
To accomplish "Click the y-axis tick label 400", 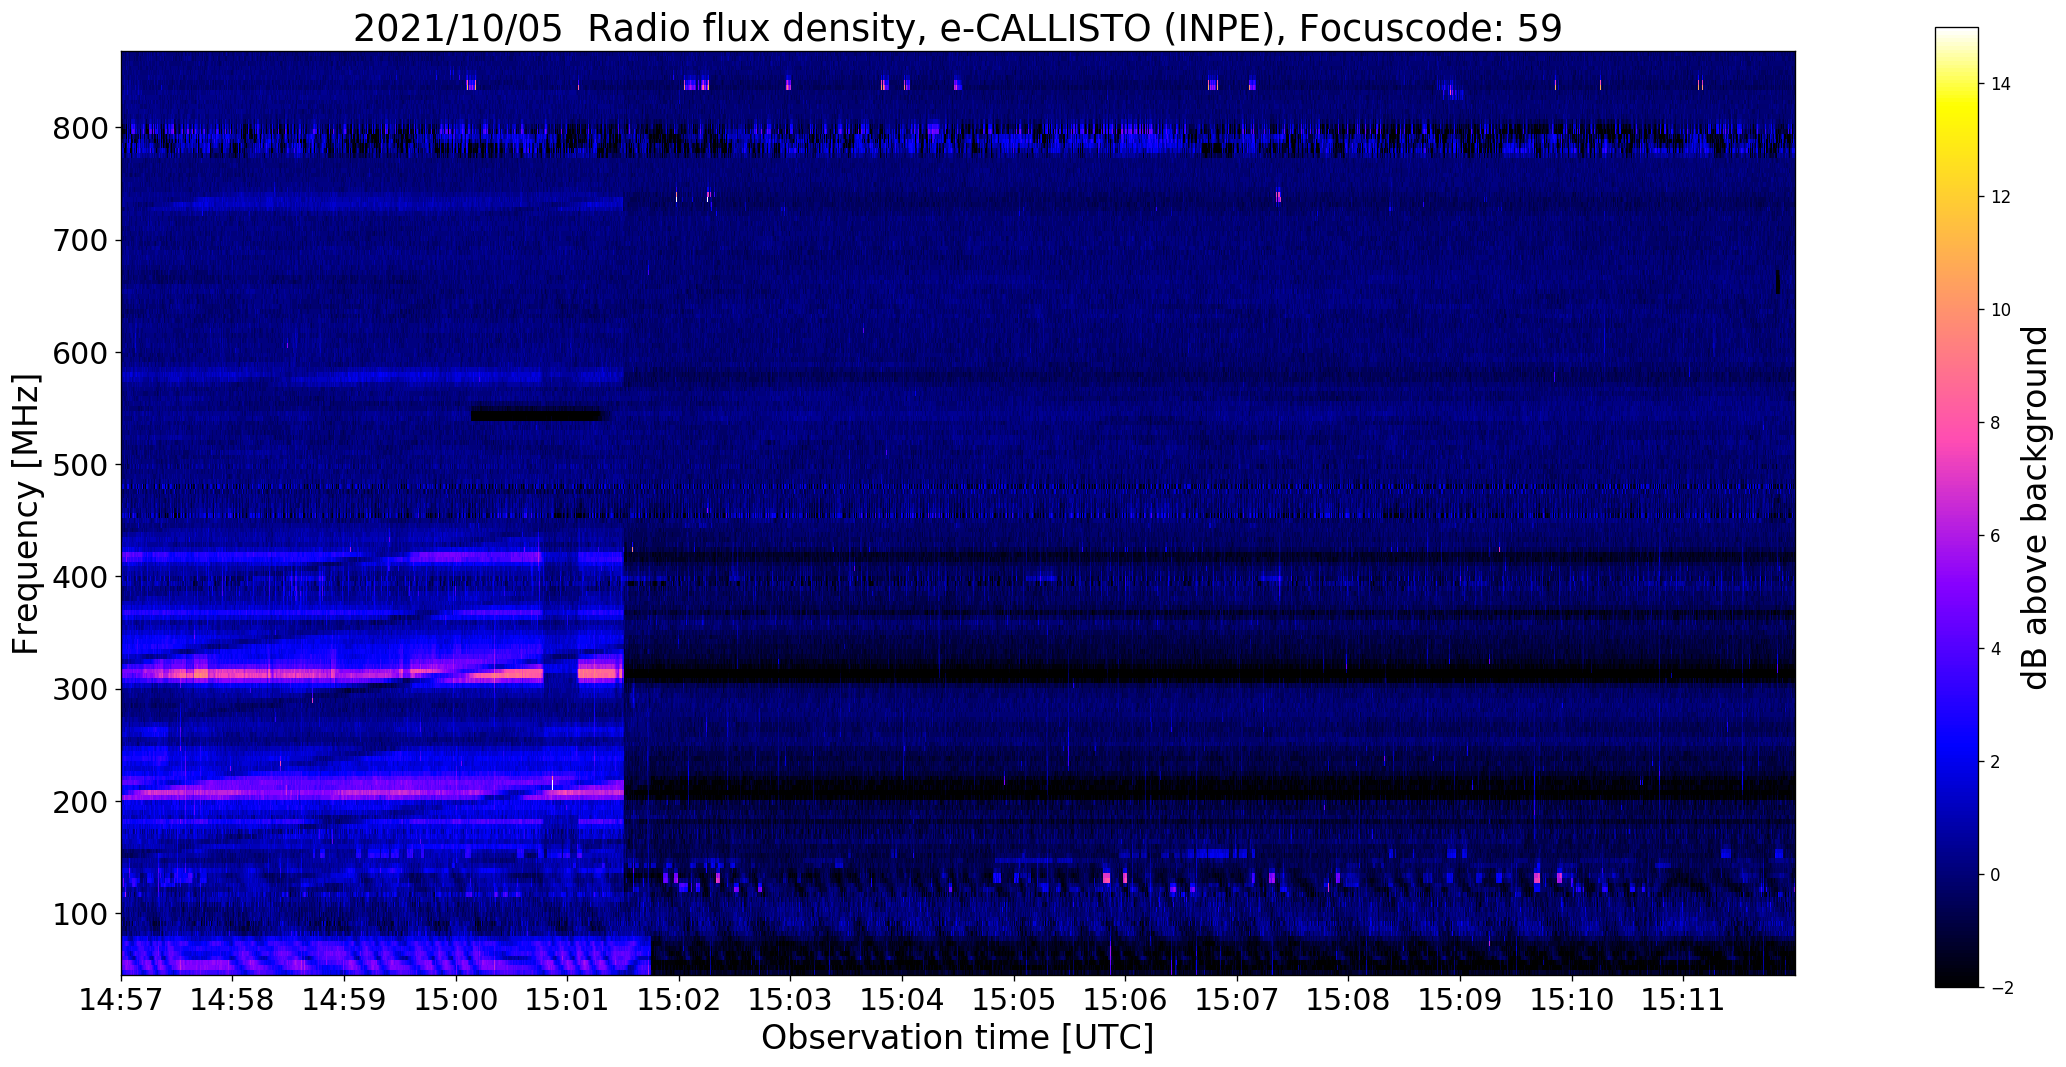I will tap(79, 577).
